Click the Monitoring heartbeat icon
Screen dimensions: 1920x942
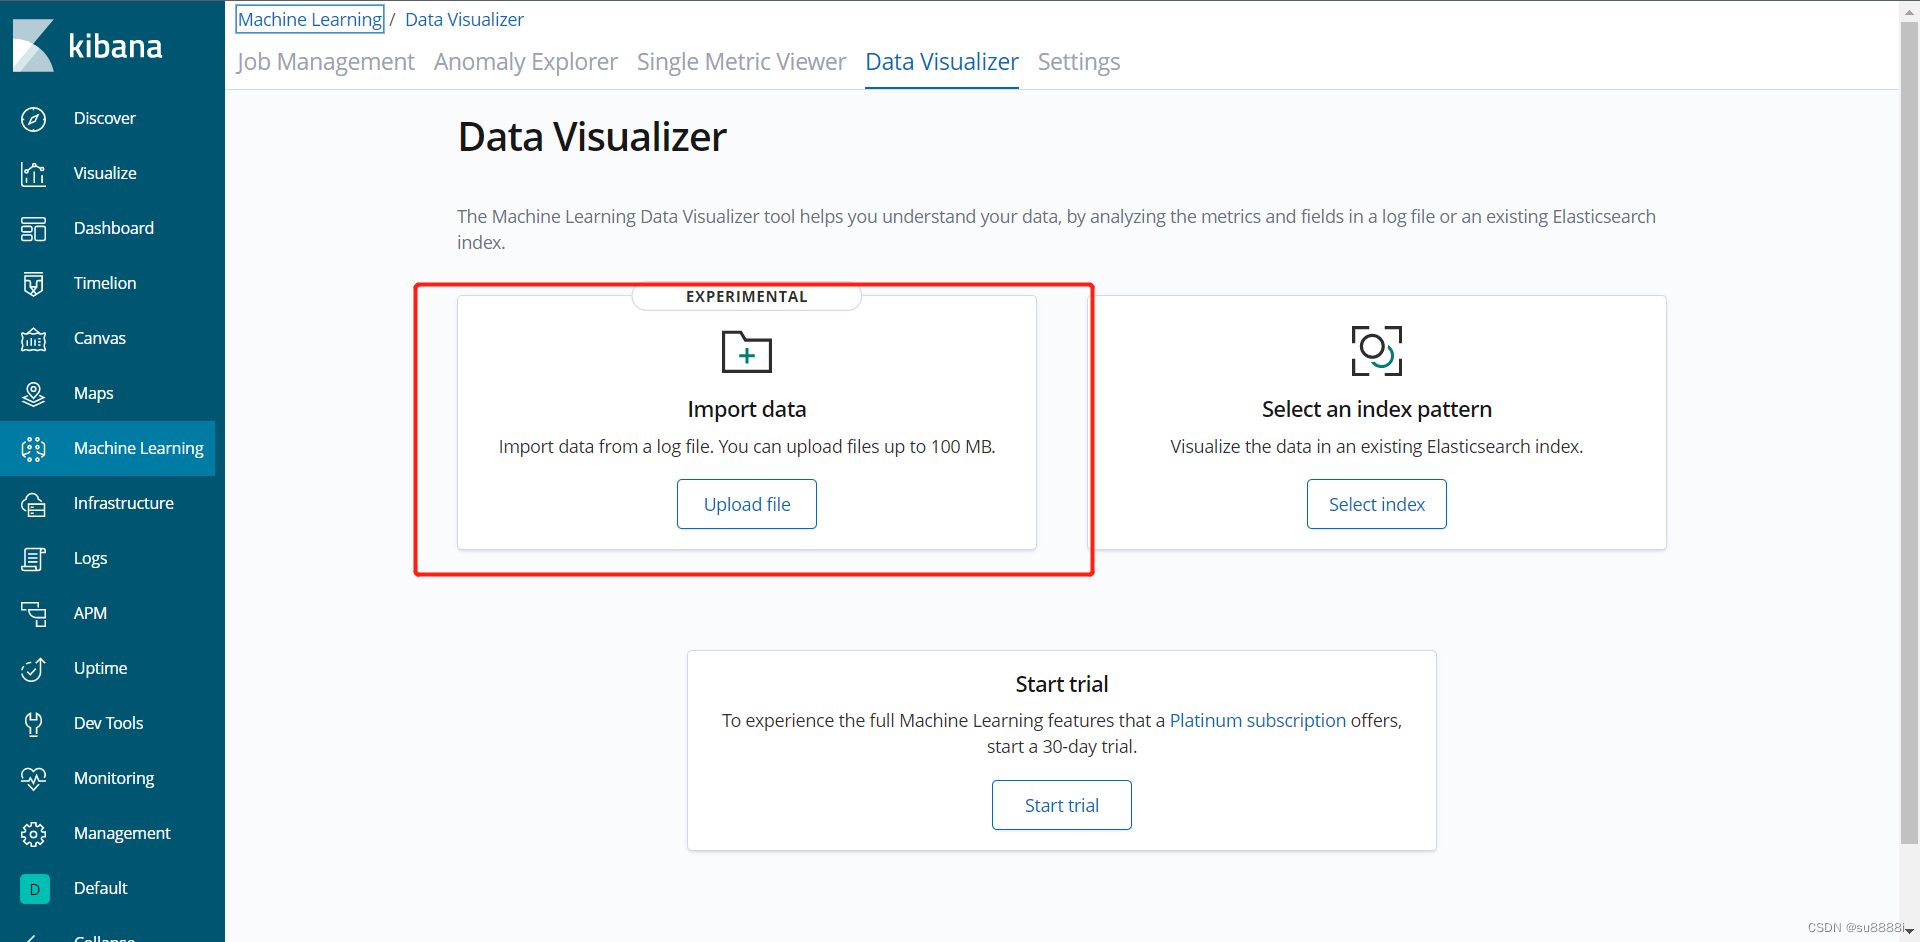point(33,779)
